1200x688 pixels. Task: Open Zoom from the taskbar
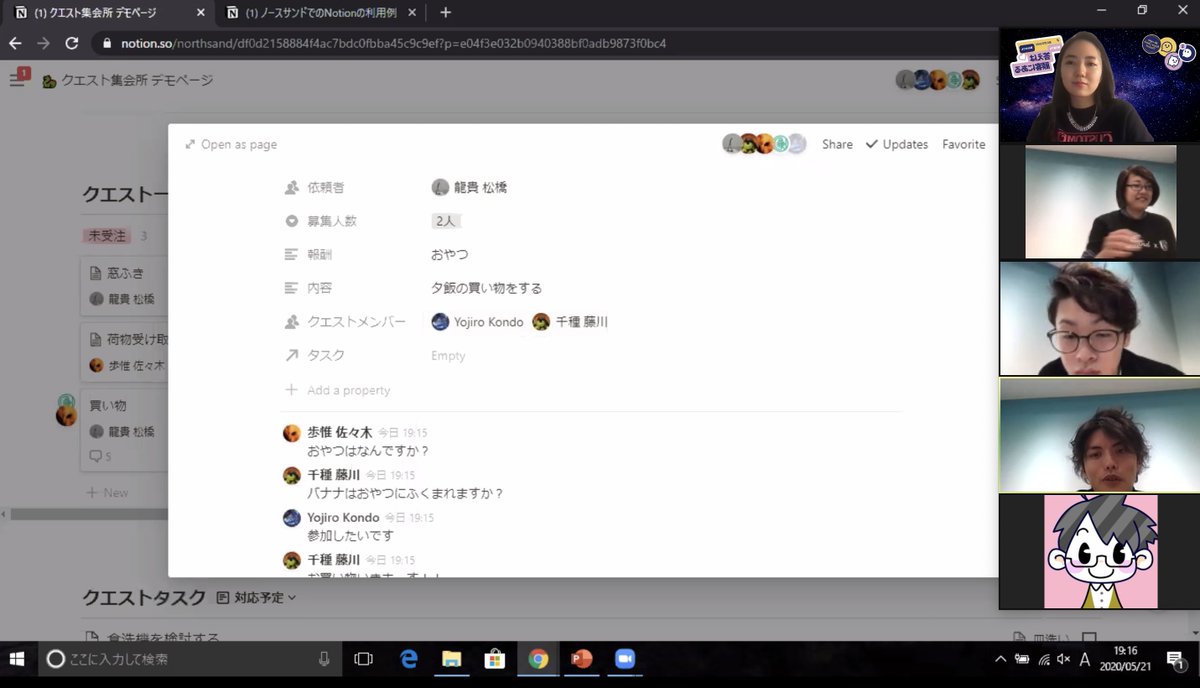[x=625, y=659]
